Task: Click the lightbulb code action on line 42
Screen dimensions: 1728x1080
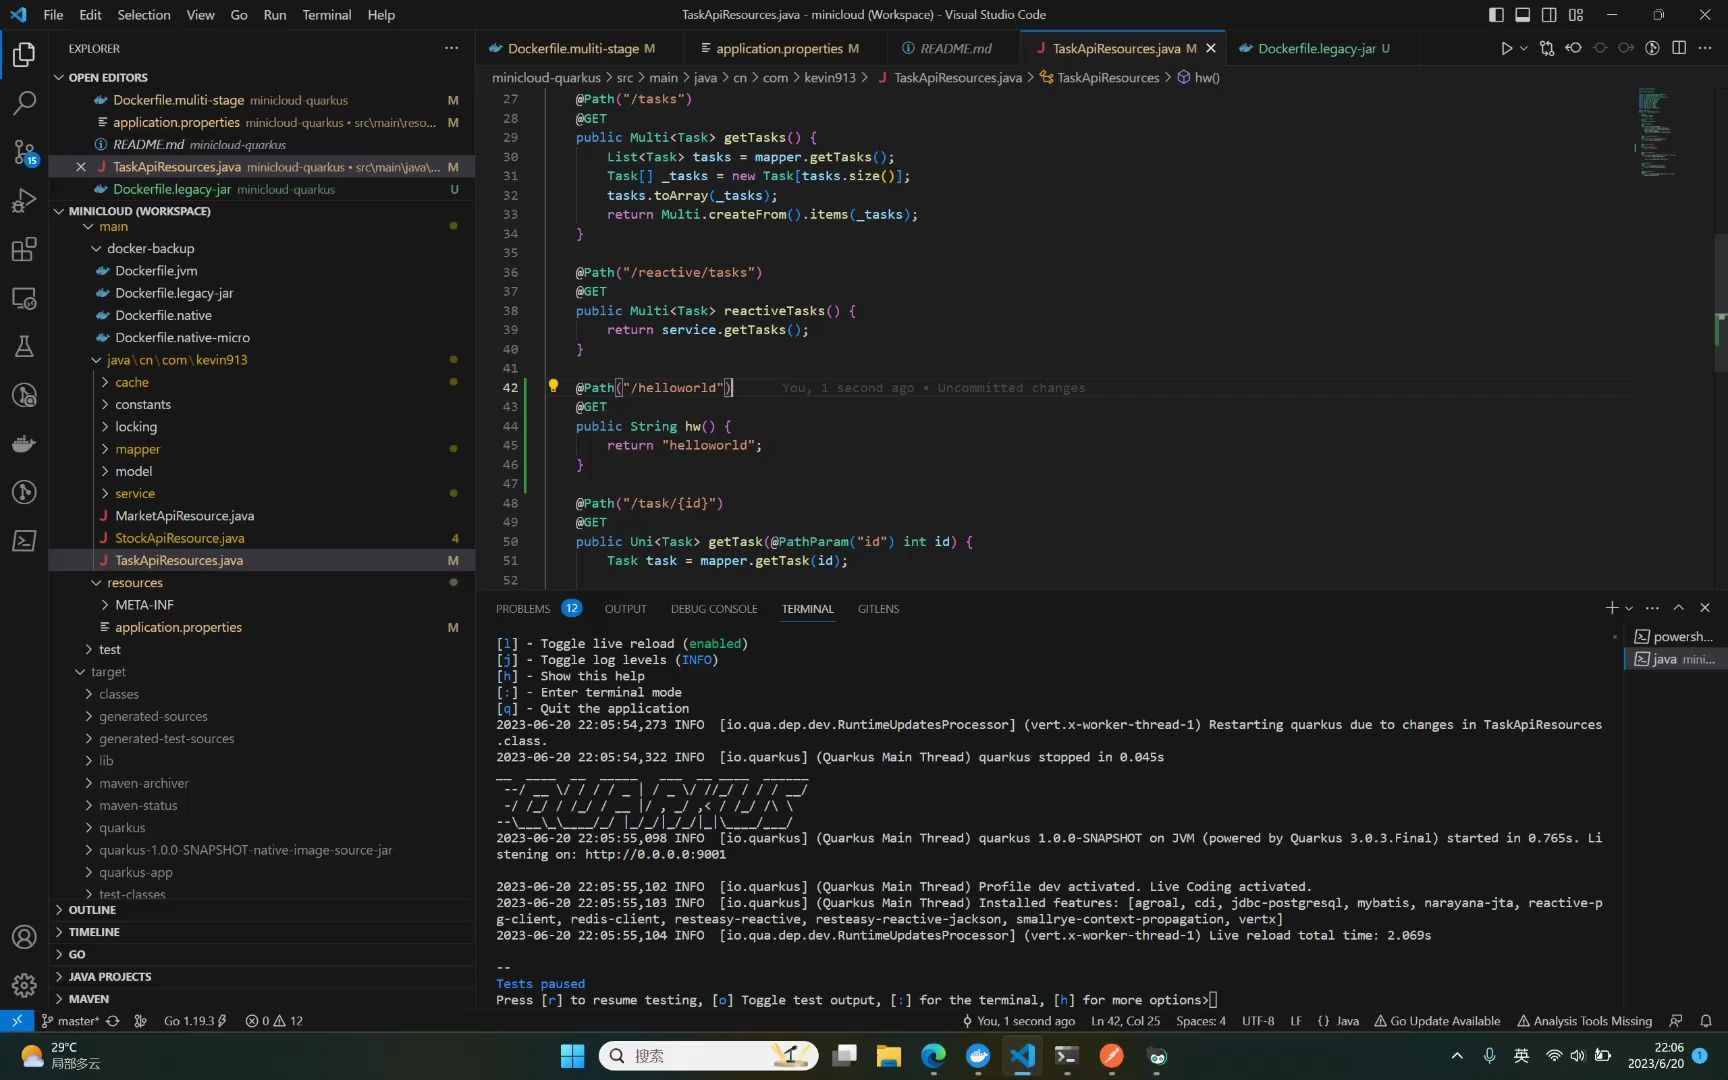Action: [x=553, y=386]
